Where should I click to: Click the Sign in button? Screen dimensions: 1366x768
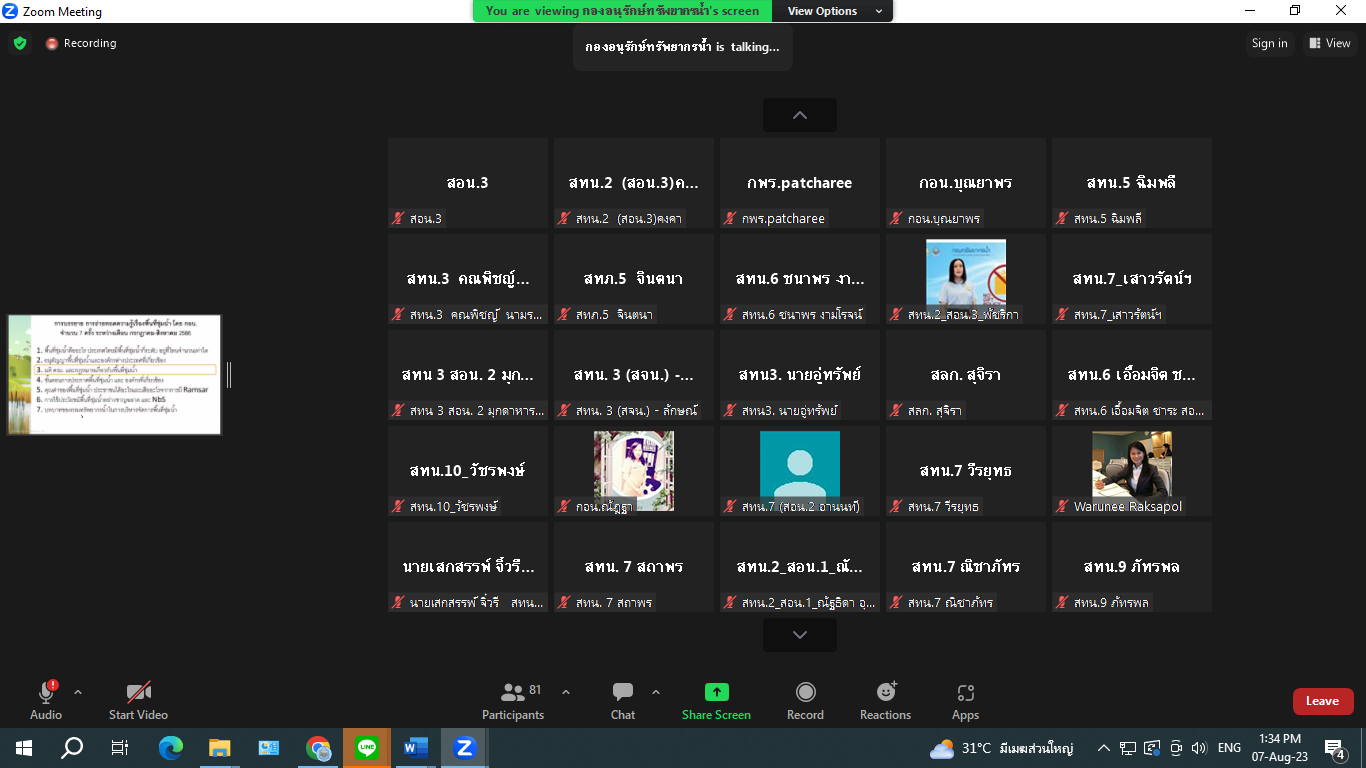pos(1269,43)
